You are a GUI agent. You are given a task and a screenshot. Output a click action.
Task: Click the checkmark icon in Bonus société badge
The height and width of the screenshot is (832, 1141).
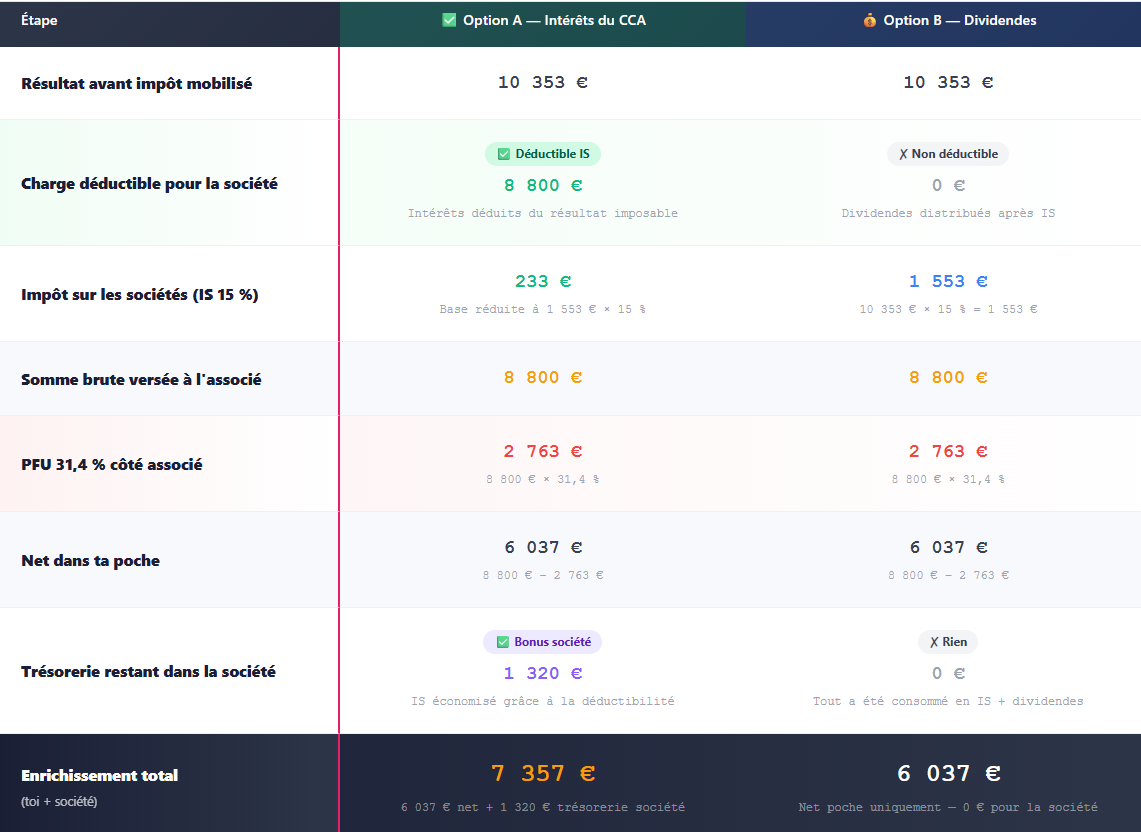coord(502,642)
